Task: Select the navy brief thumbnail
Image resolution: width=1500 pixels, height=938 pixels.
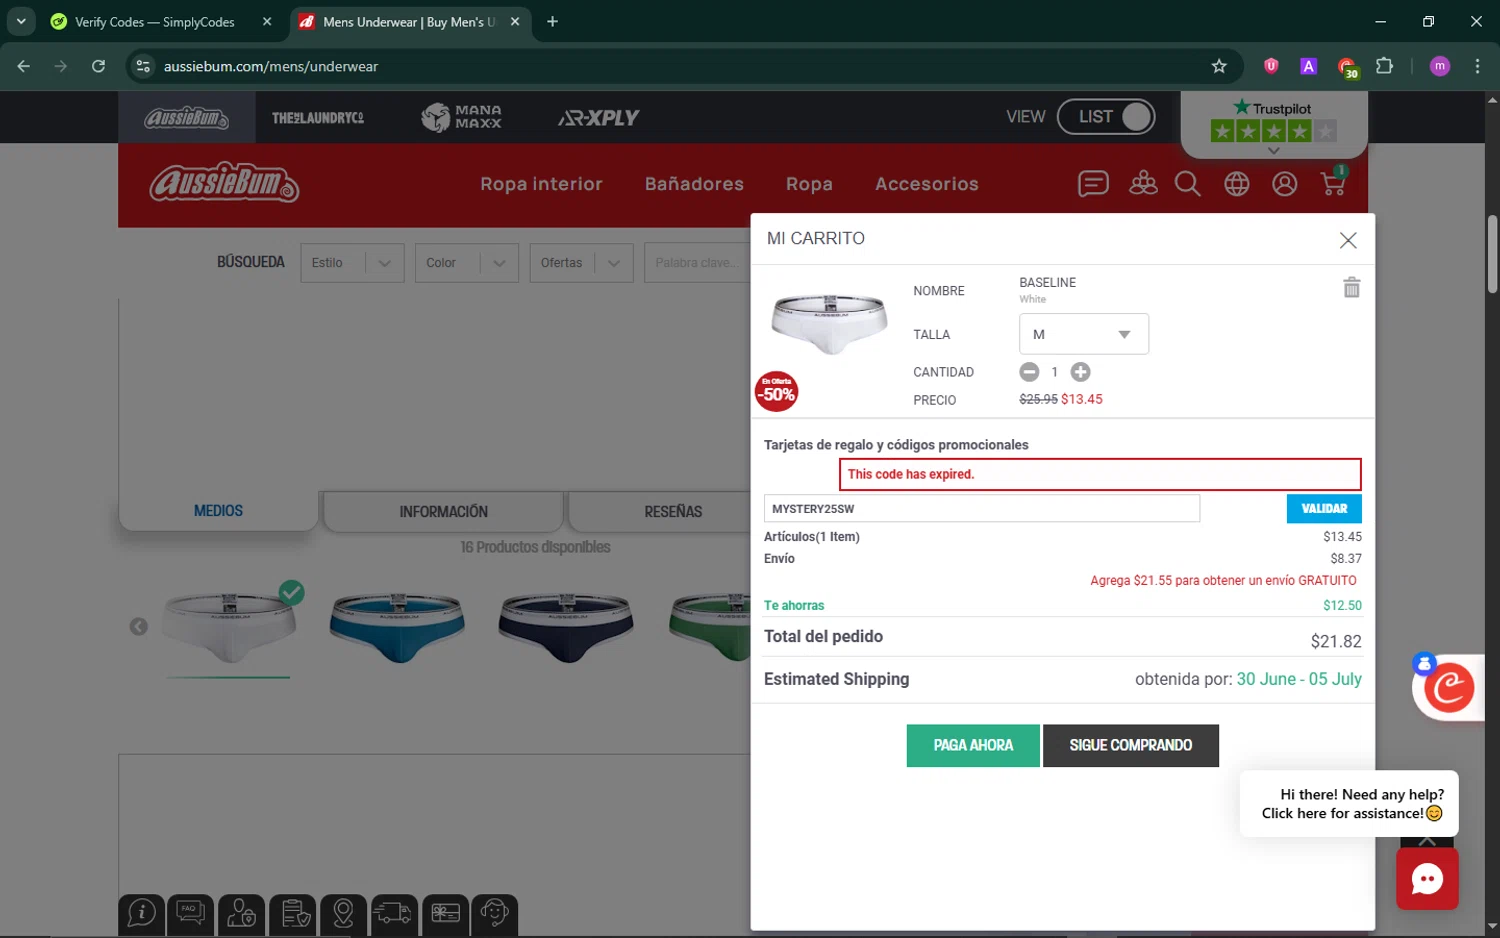Action: click(566, 626)
